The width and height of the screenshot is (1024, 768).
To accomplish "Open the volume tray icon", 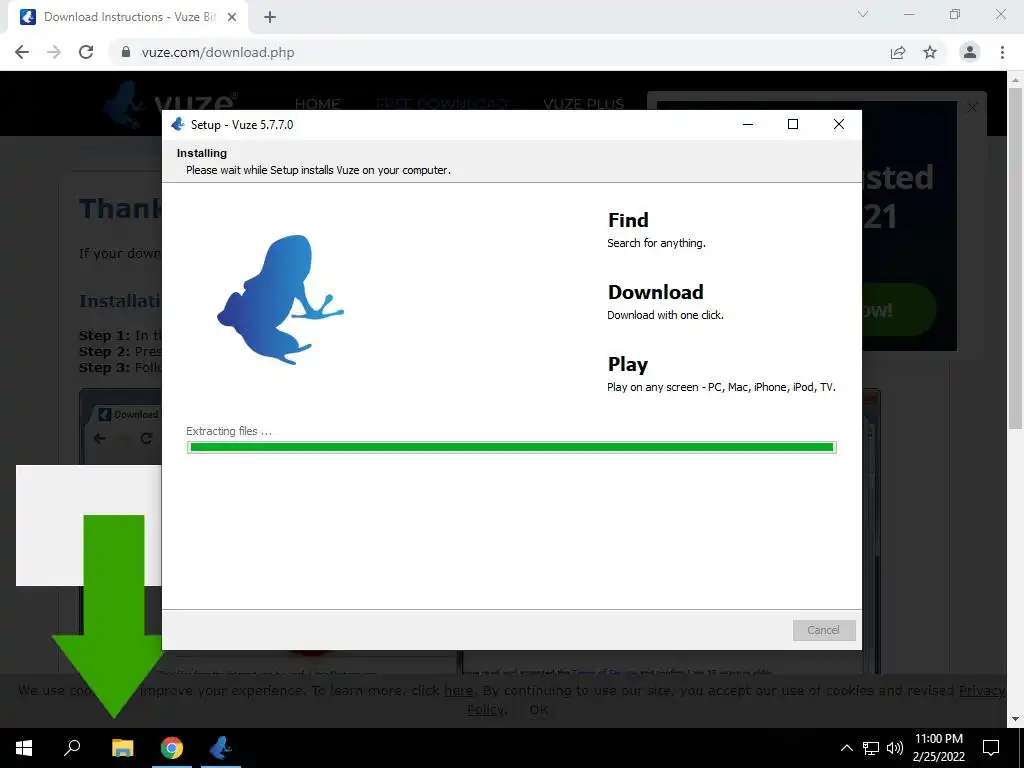I will [x=895, y=748].
